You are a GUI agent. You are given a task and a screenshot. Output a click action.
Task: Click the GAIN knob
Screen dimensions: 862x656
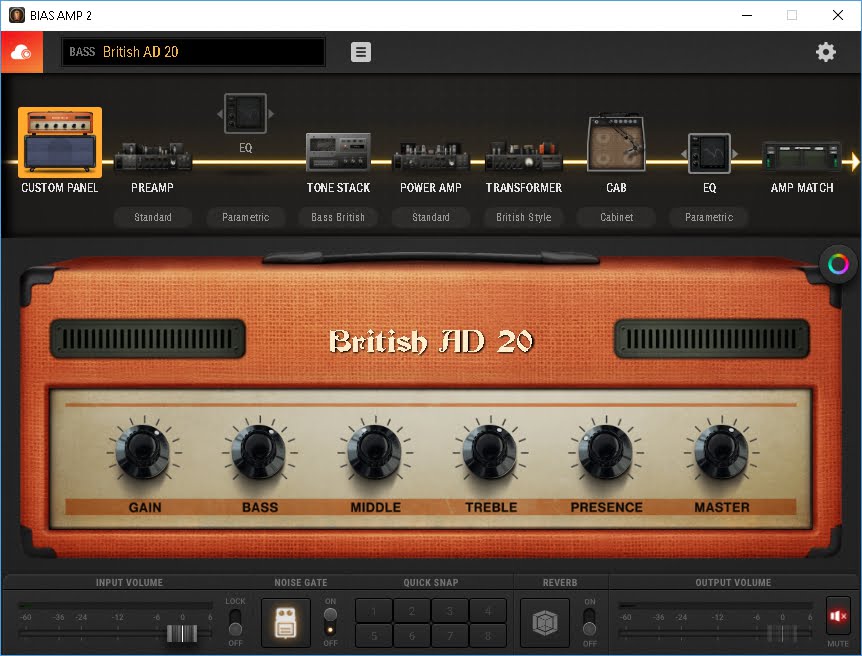(x=145, y=453)
